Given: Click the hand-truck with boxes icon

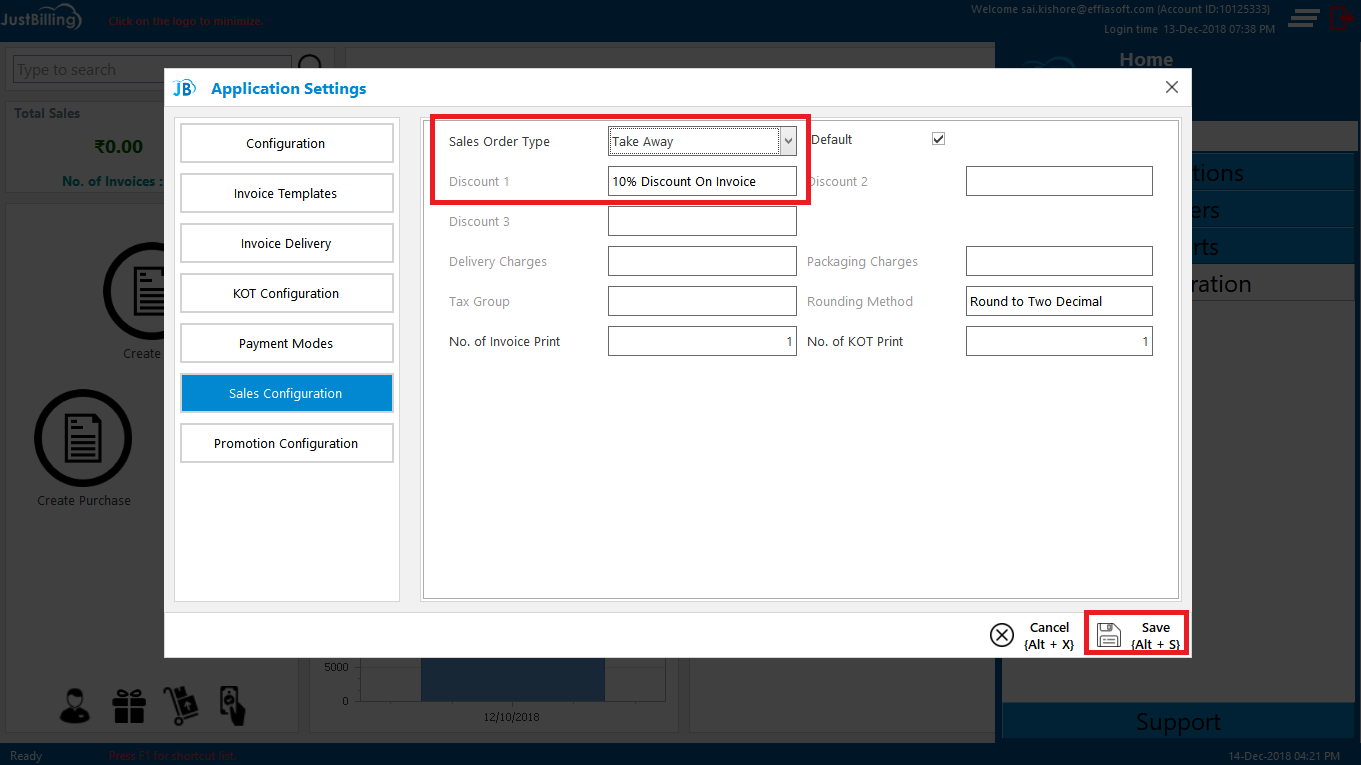Looking at the screenshot, I should [x=181, y=706].
